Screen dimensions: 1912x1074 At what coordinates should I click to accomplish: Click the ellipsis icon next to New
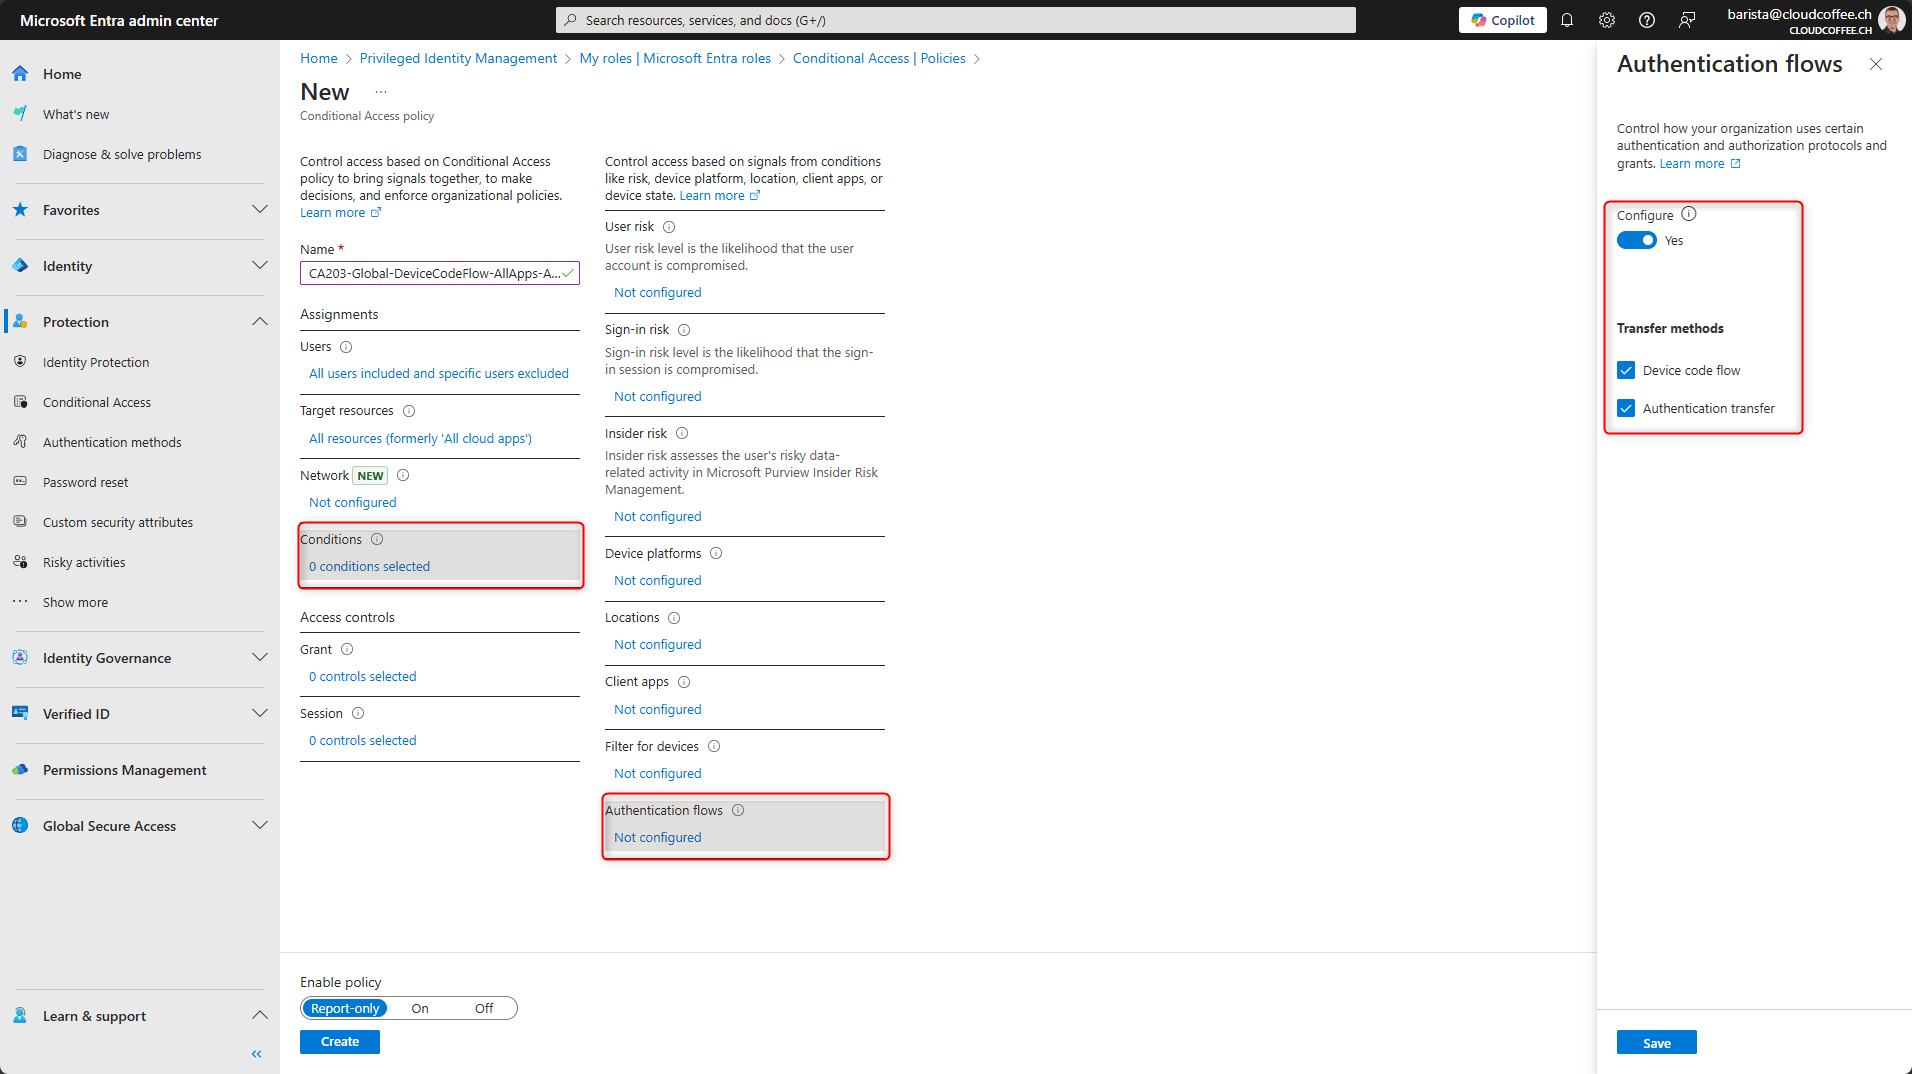click(x=381, y=92)
